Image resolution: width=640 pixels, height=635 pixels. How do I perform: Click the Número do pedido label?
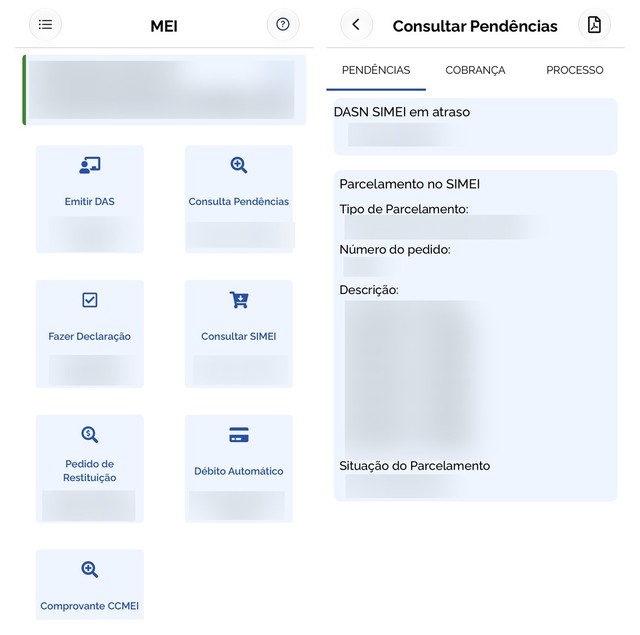pyautogui.click(x=395, y=250)
